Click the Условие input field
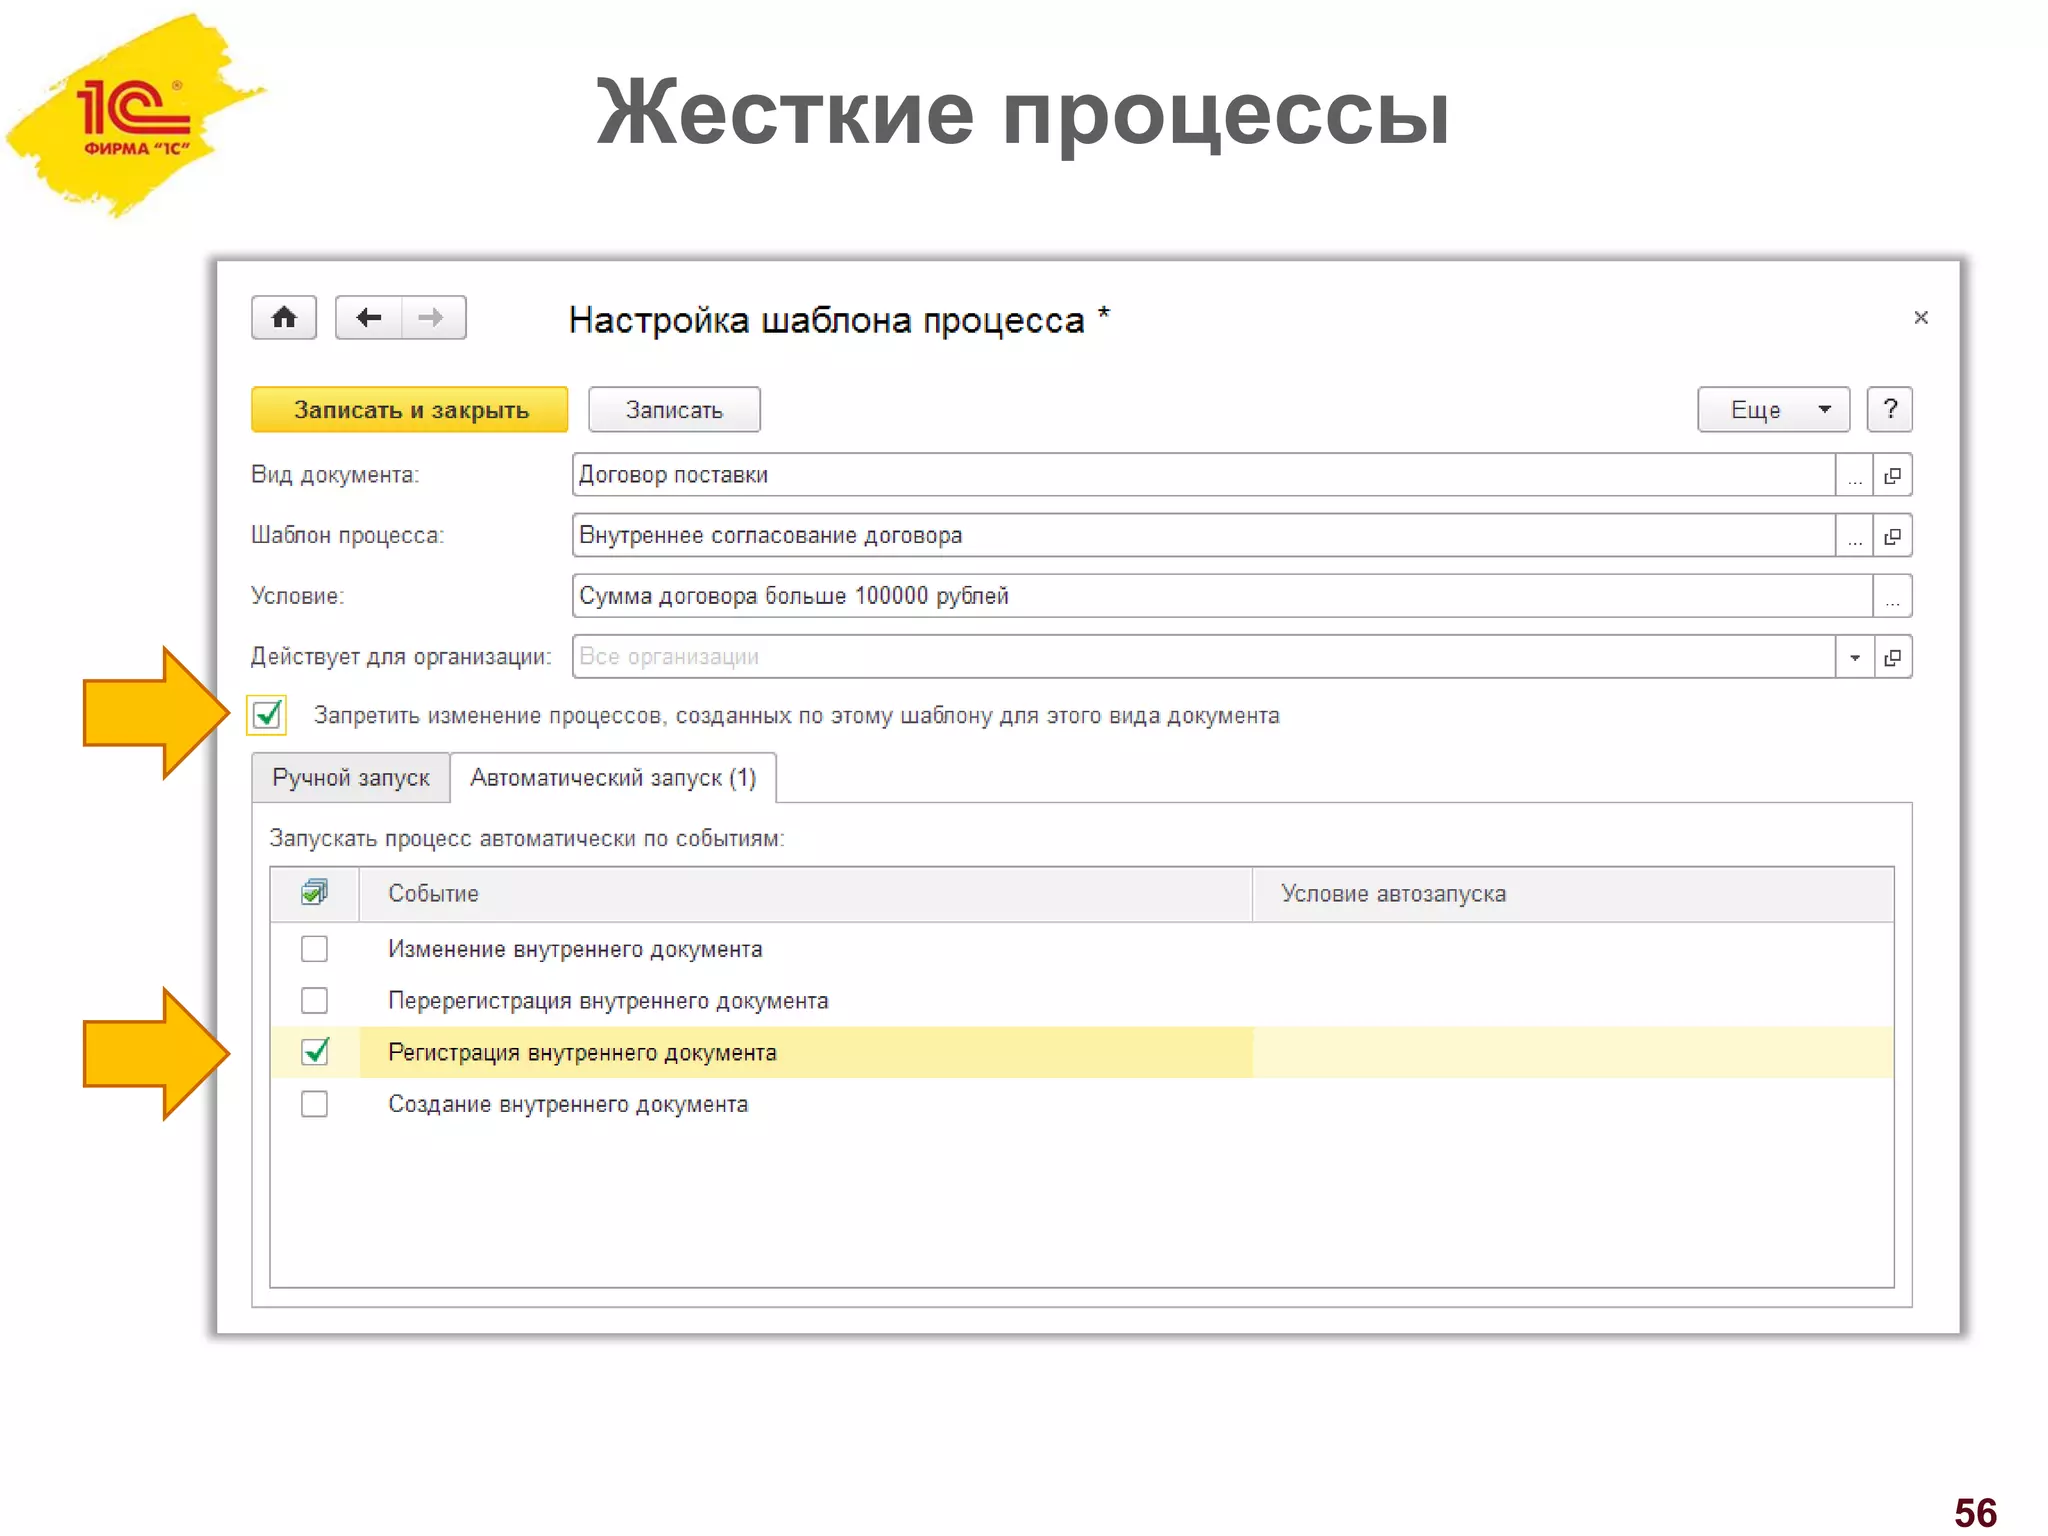This screenshot has height=1536, width=2048. (1222, 597)
